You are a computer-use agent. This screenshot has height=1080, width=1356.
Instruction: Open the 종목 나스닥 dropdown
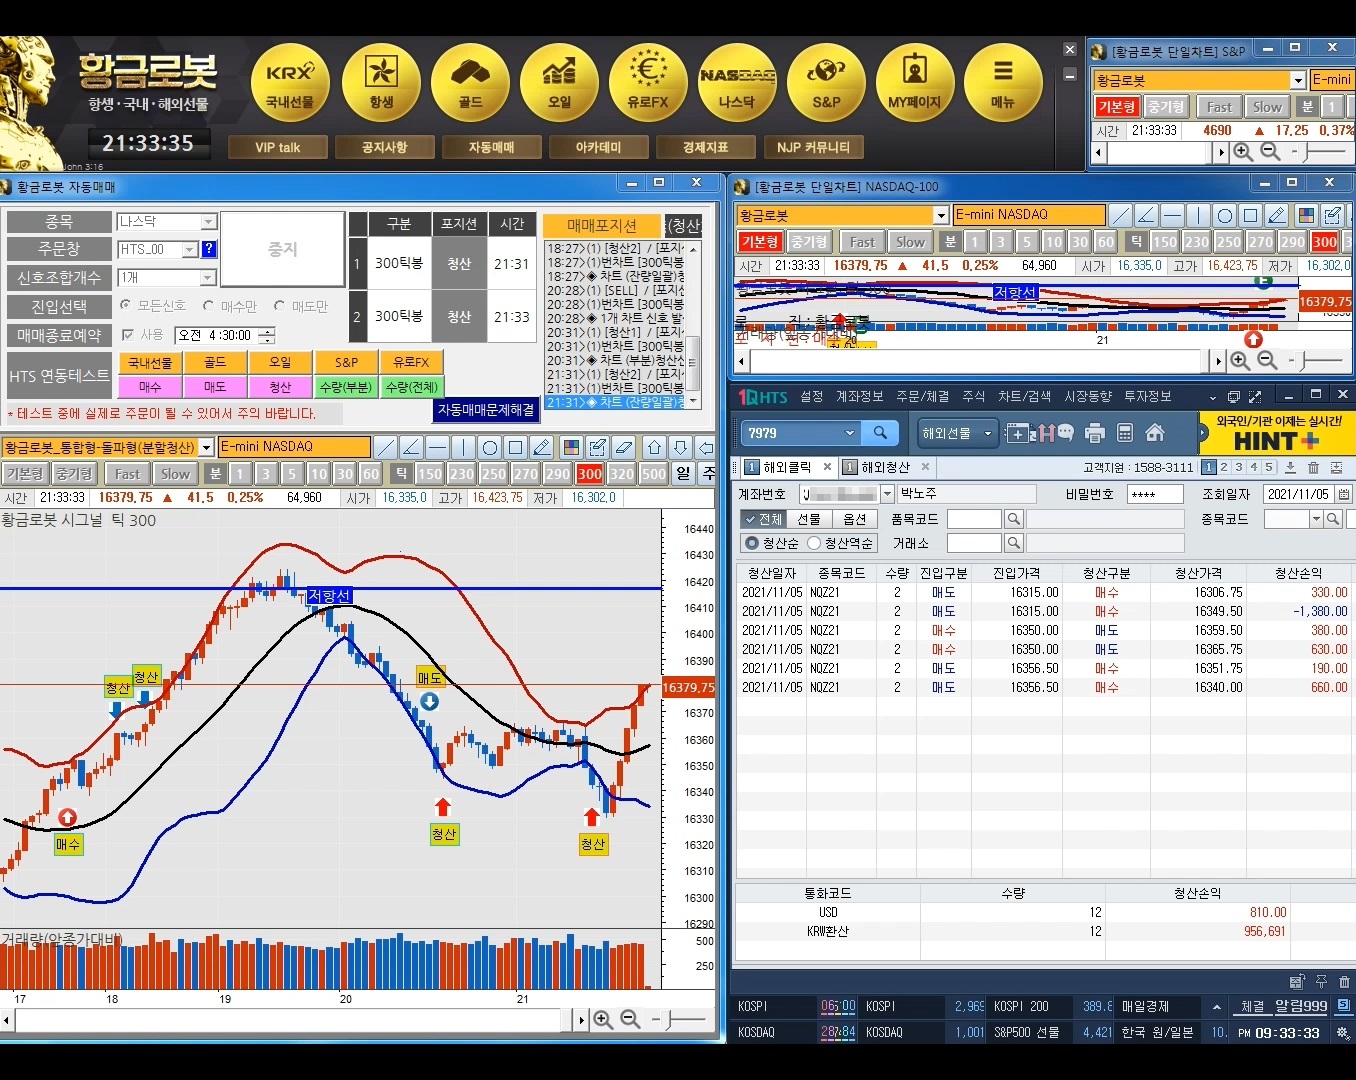click(x=208, y=222)
